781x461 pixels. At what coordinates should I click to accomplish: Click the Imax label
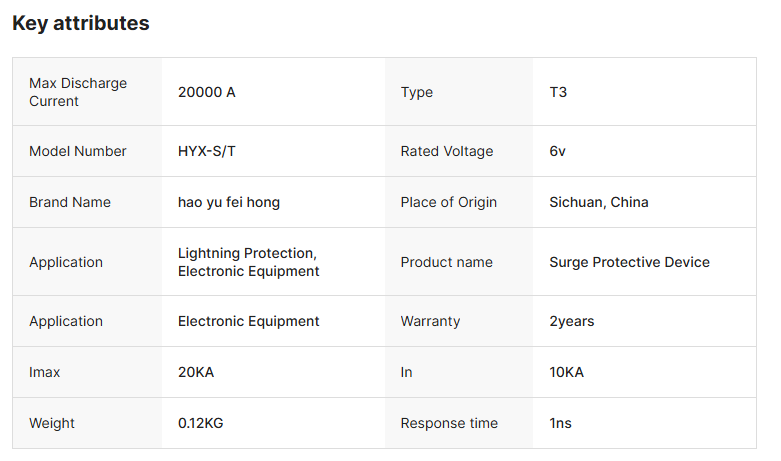45,372
